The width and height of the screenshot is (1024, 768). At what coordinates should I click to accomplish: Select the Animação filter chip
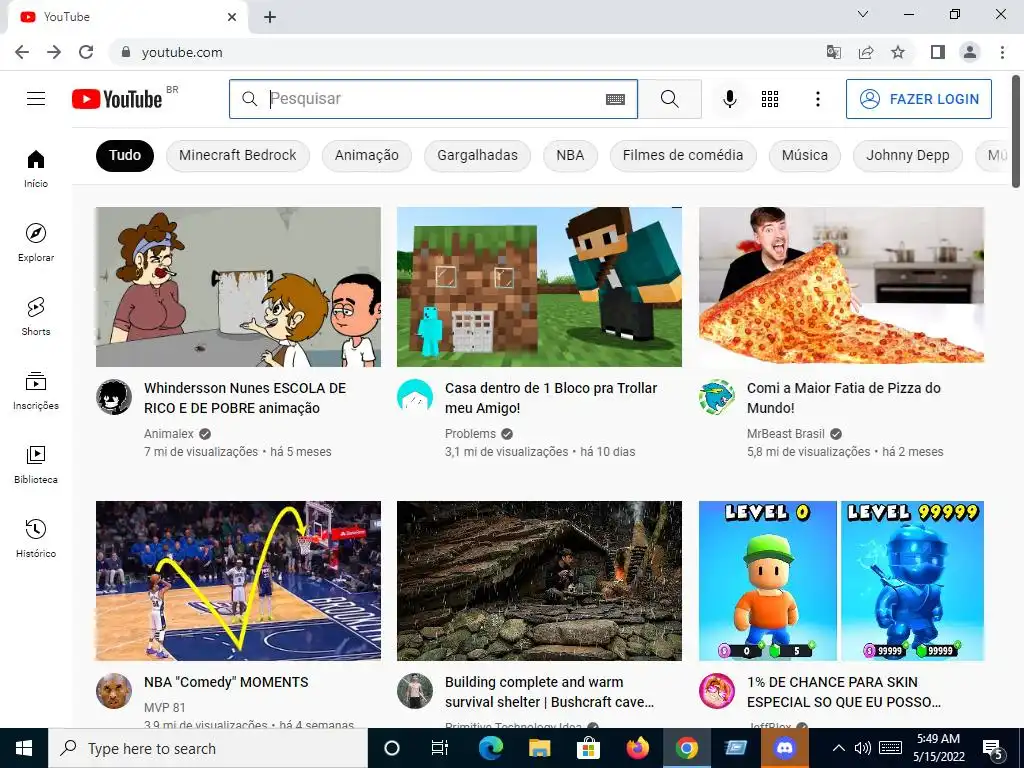point(366,155)
